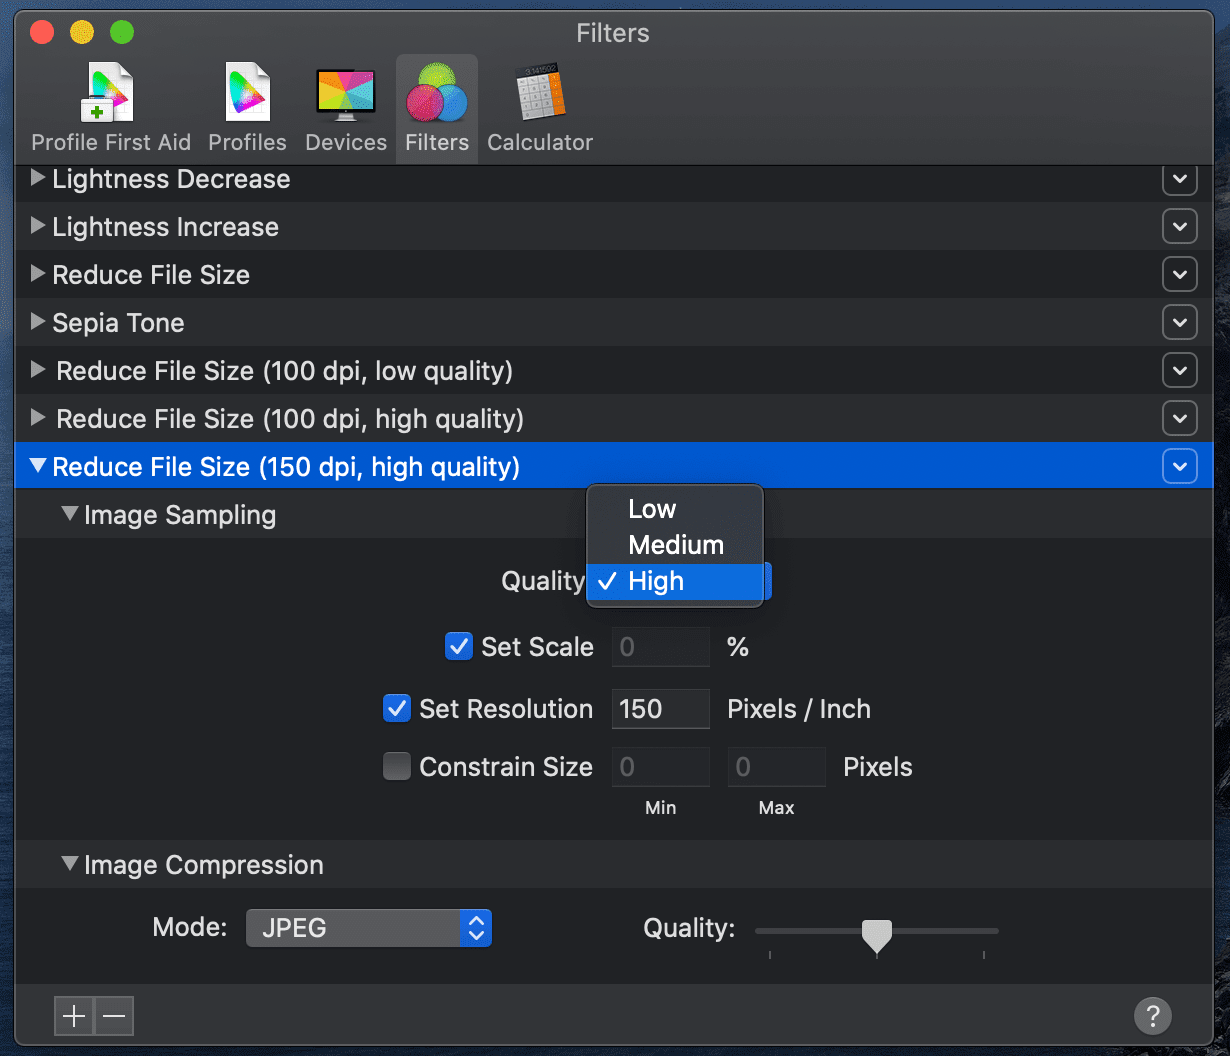Collapse the Image Compression section
This screenshot has width=1230, height=1056.
(x=70, y=864)
